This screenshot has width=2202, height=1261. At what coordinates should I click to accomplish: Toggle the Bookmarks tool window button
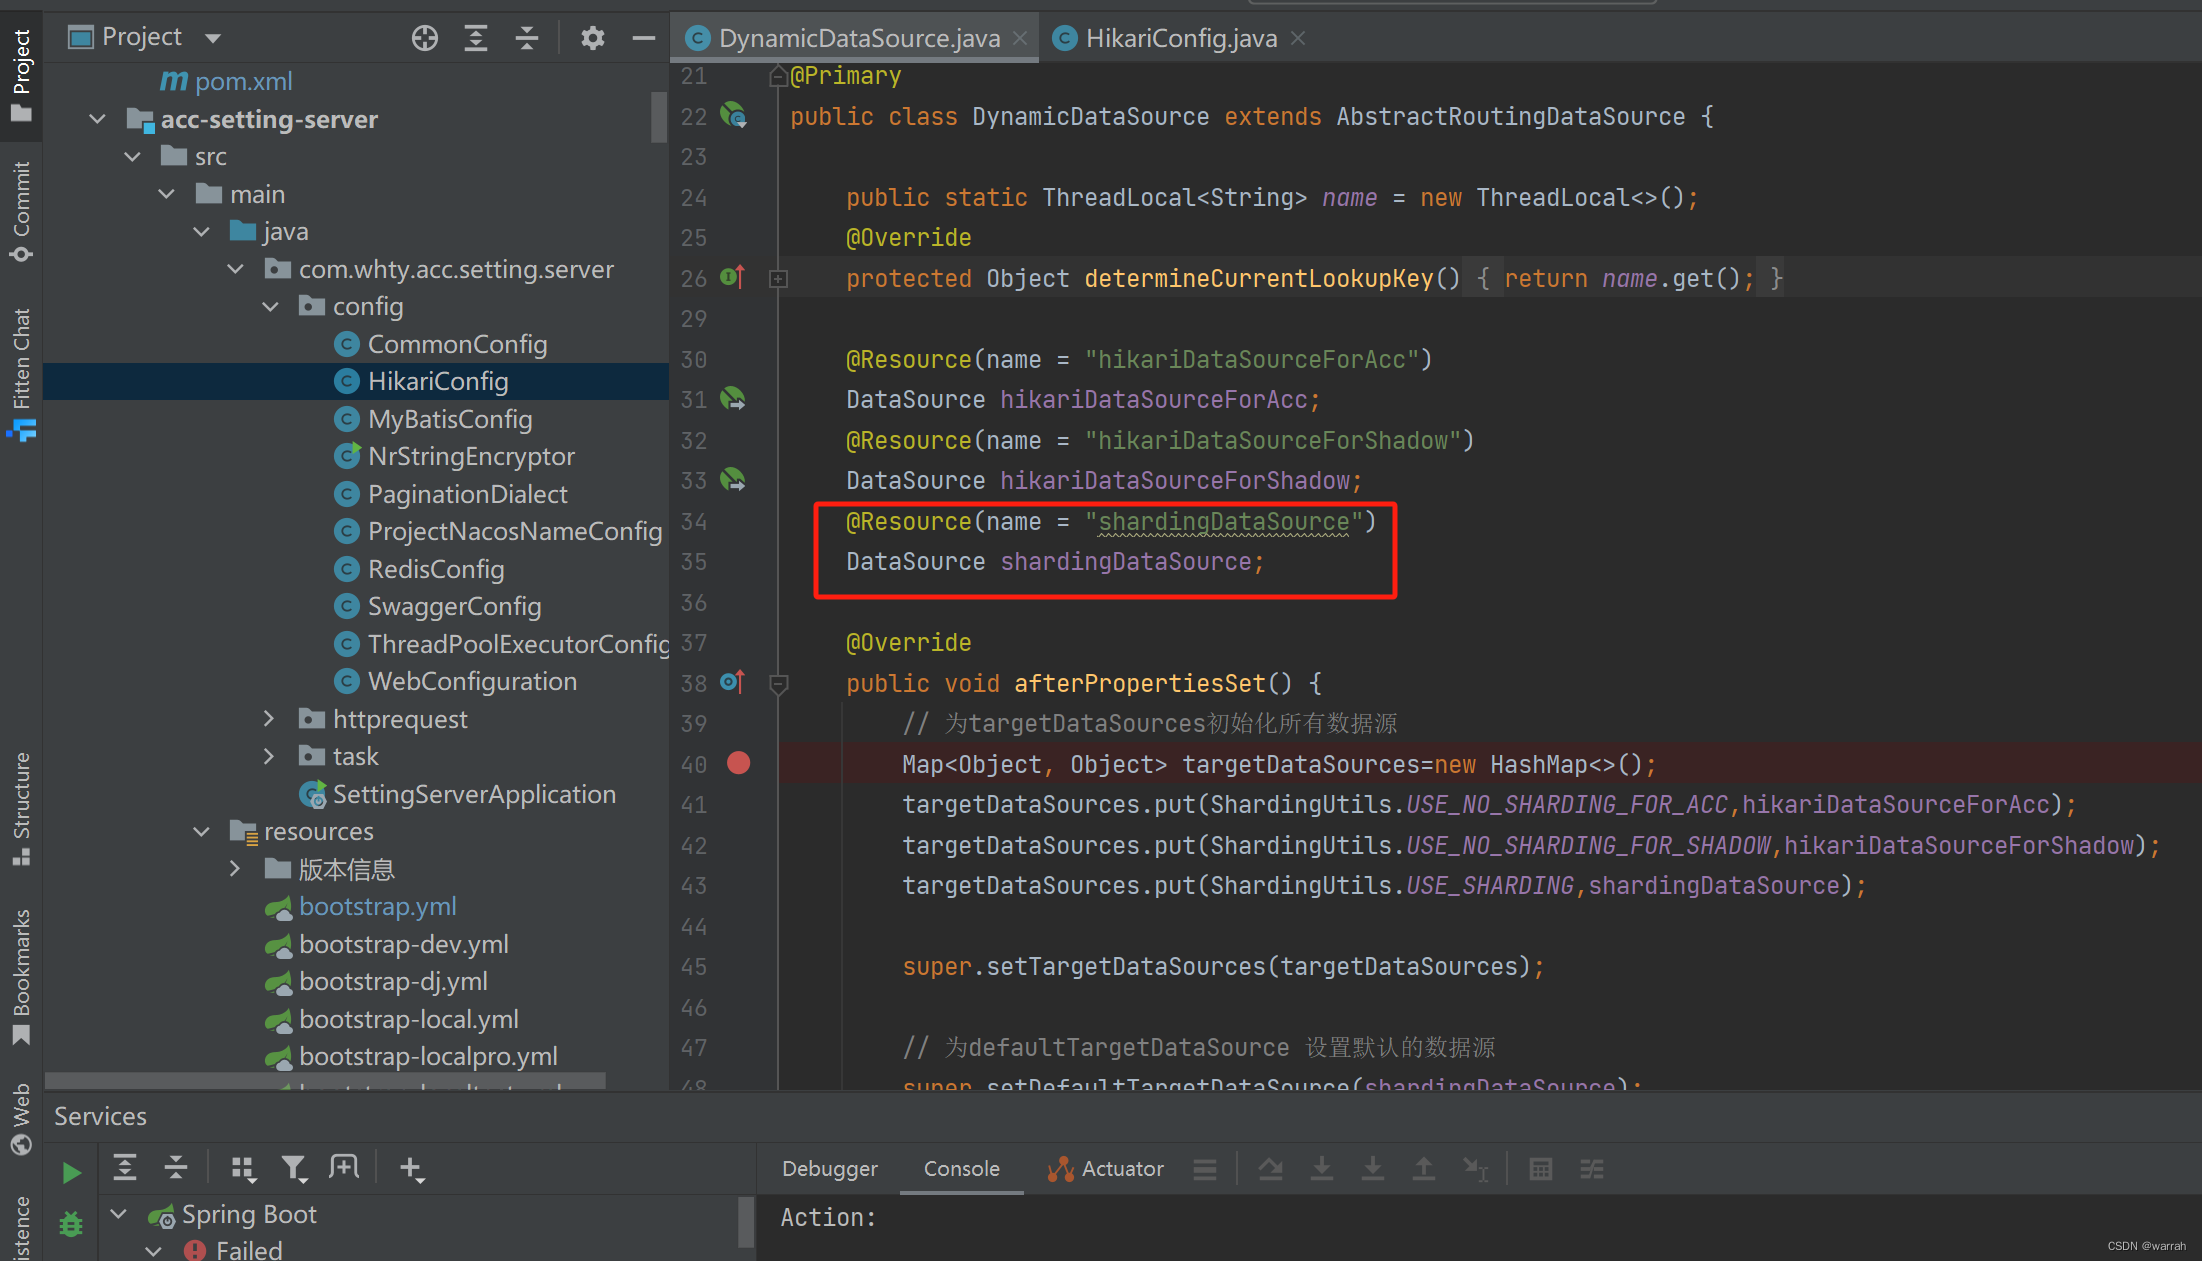pyautogui.click(x=21, y=976)
